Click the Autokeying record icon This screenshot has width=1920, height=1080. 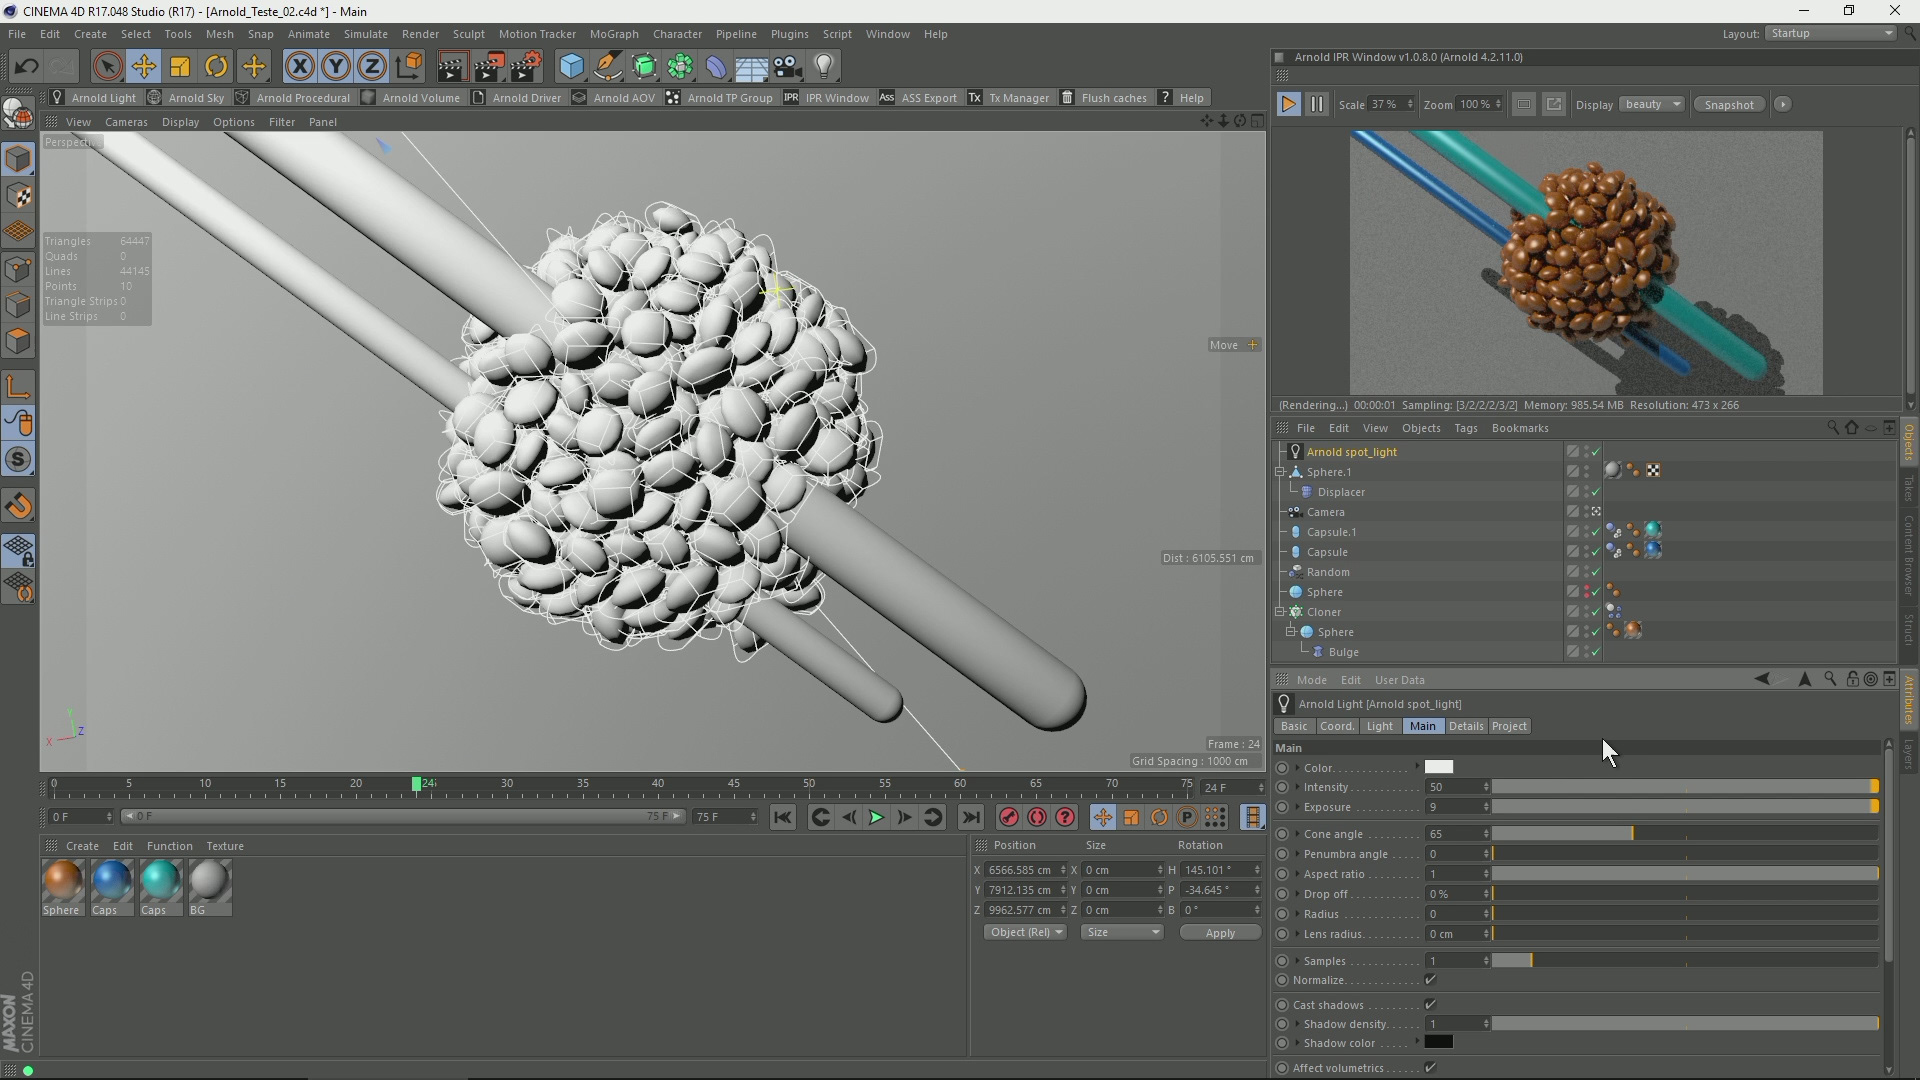[1037, 818]
